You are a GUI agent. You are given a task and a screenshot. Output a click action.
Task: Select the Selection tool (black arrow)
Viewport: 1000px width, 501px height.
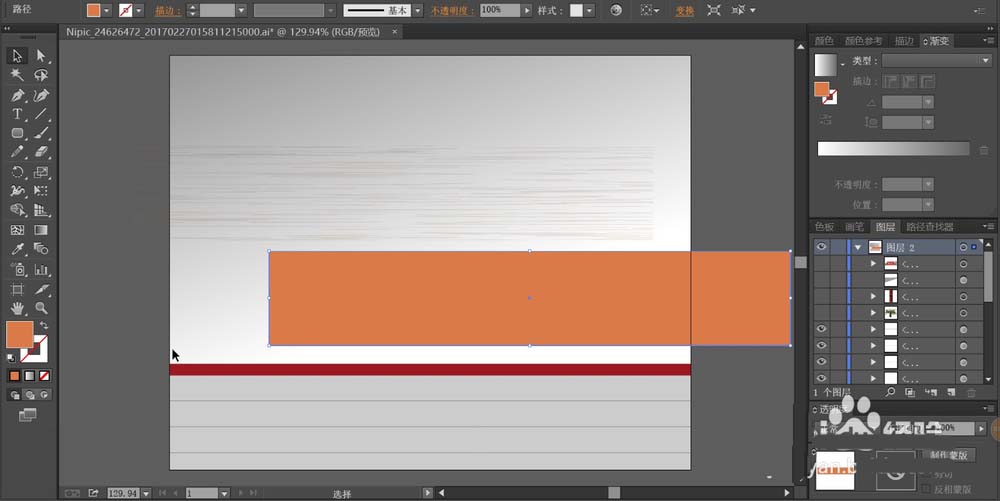point(17,56)
